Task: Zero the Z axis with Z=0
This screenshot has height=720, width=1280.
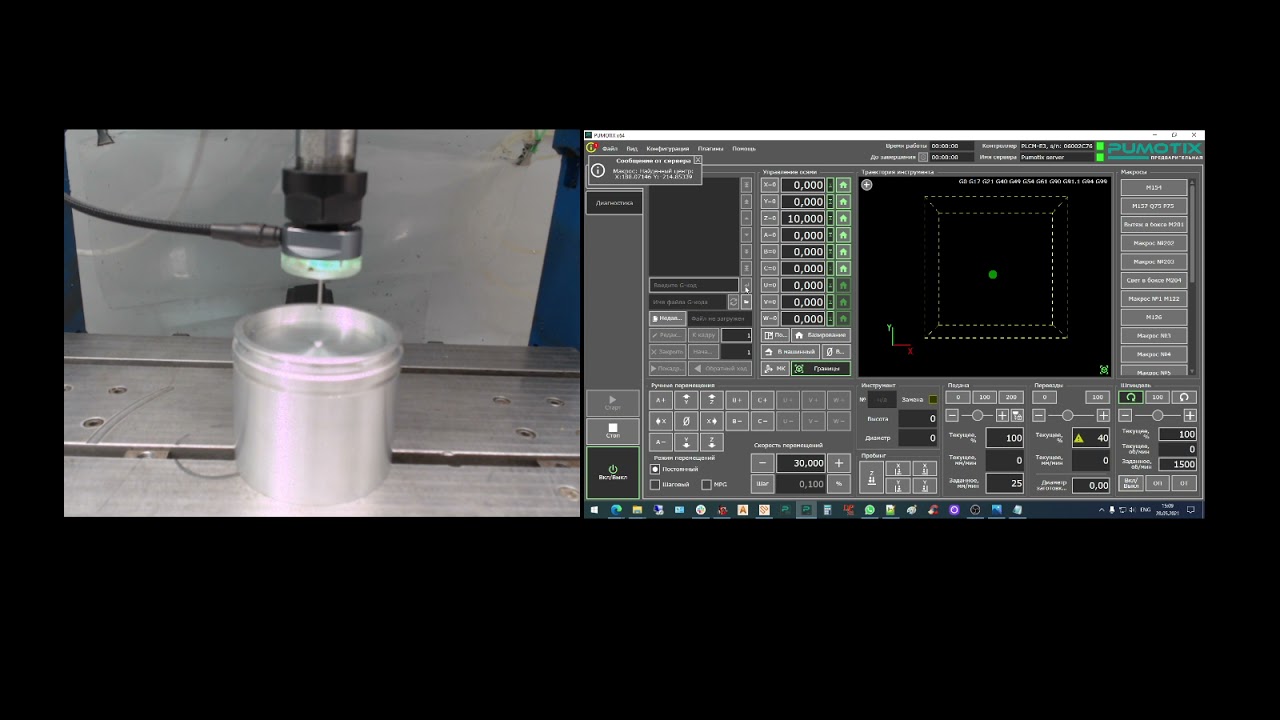Action: coord(770,218)
